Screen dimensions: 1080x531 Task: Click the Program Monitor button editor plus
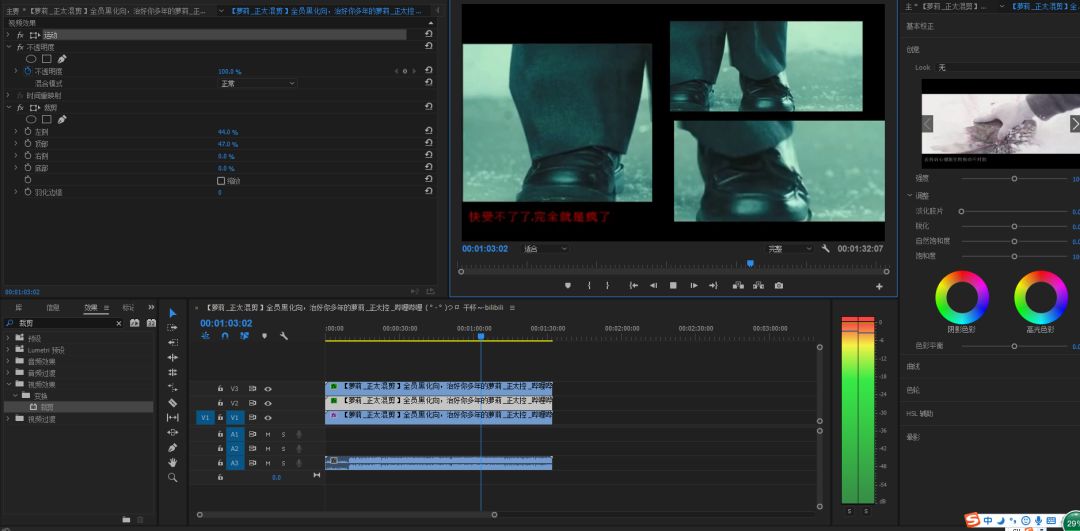coord(879,287)
